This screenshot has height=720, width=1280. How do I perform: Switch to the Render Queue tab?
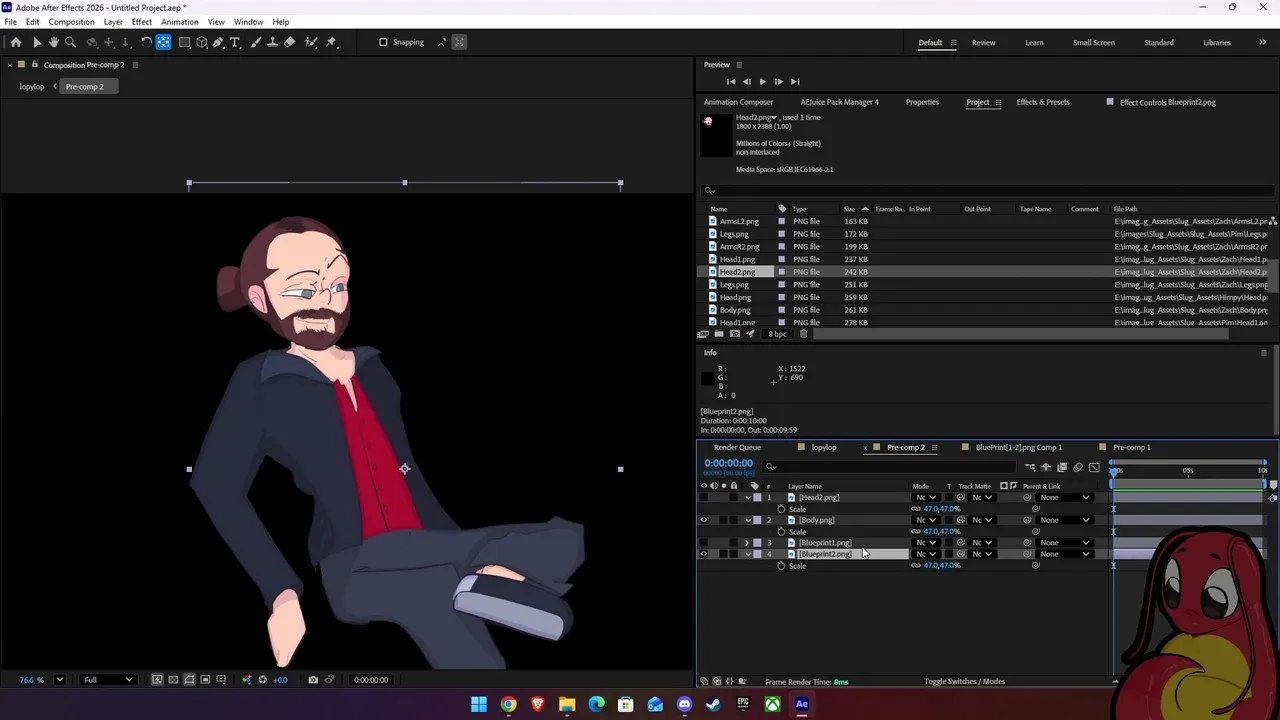tap(737, 447)
